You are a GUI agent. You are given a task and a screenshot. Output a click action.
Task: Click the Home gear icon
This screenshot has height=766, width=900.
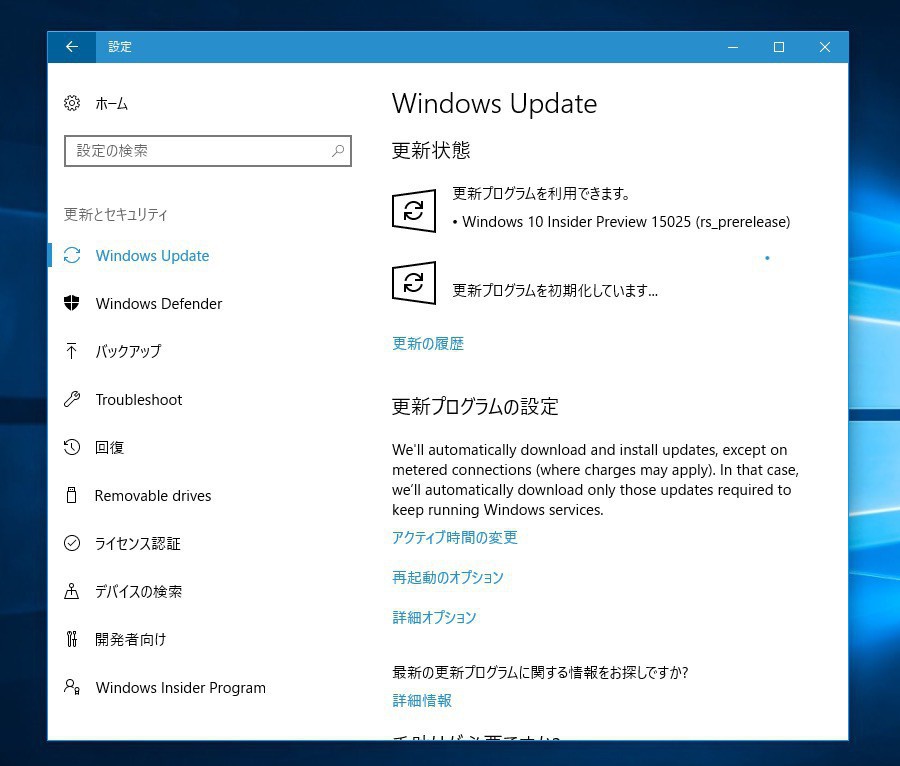click(72, 103)
